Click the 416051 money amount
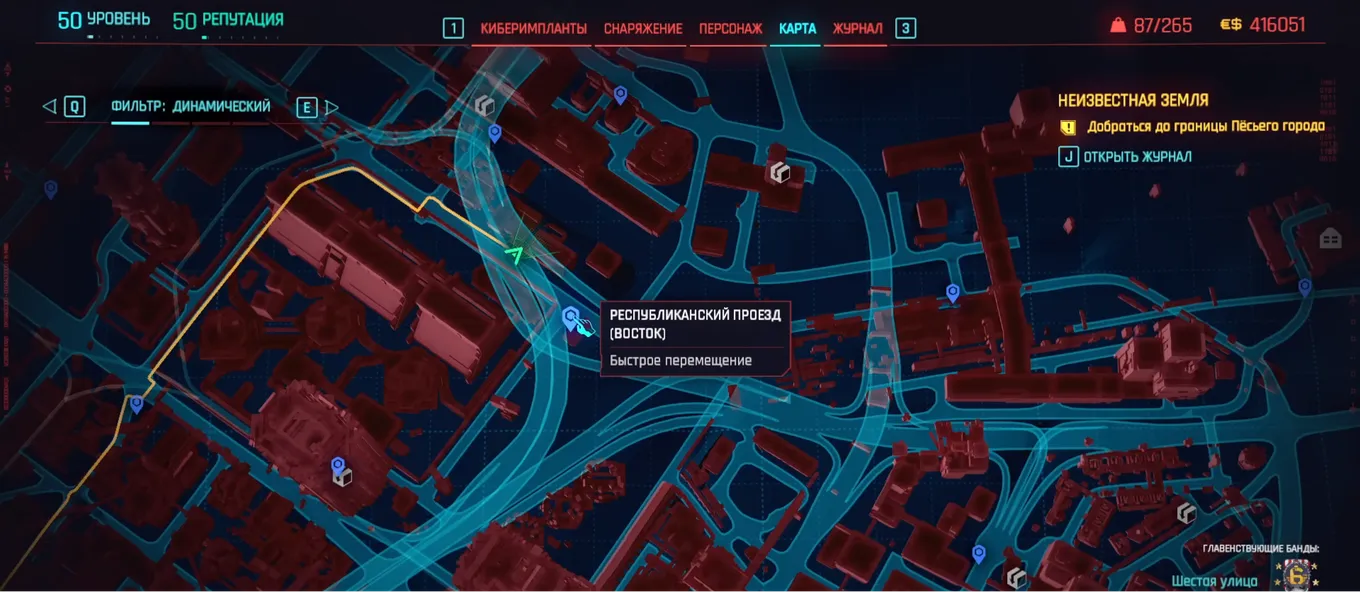This screenshot has height=592, width=1360. tap(1277, 25)
